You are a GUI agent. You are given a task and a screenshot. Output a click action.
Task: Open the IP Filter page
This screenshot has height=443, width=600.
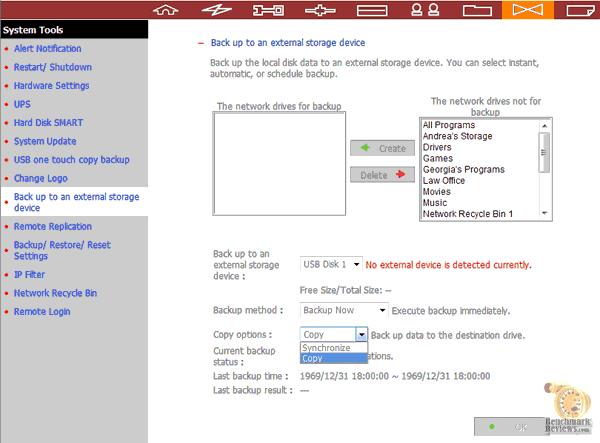tap(29, 275)
